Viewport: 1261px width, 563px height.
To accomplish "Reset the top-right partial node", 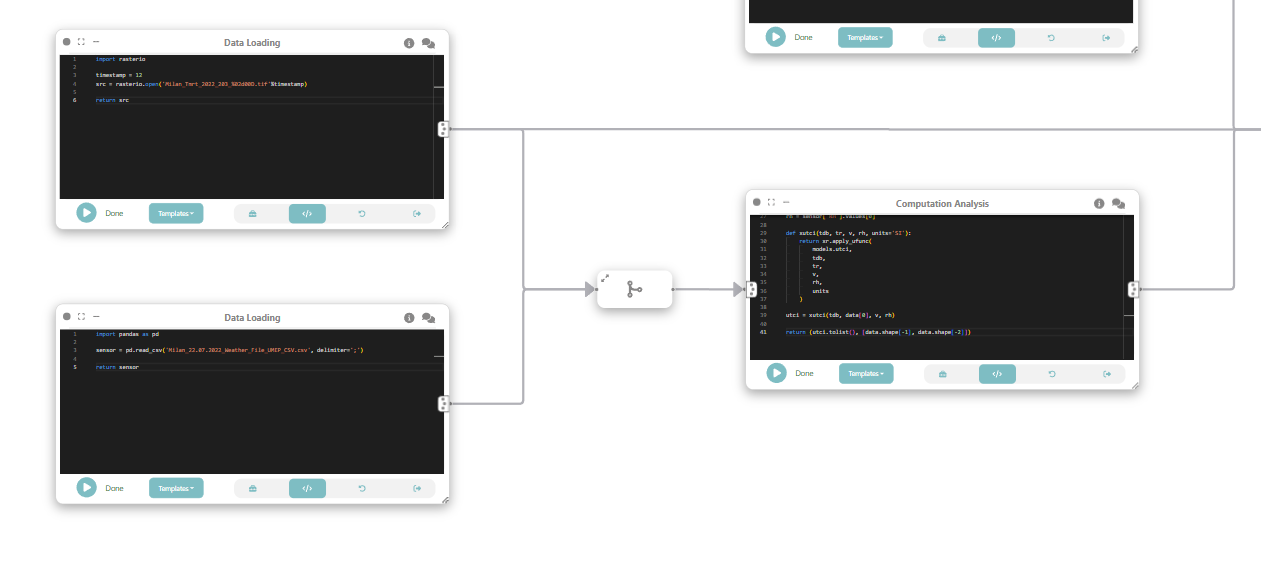I will 1051,38.
